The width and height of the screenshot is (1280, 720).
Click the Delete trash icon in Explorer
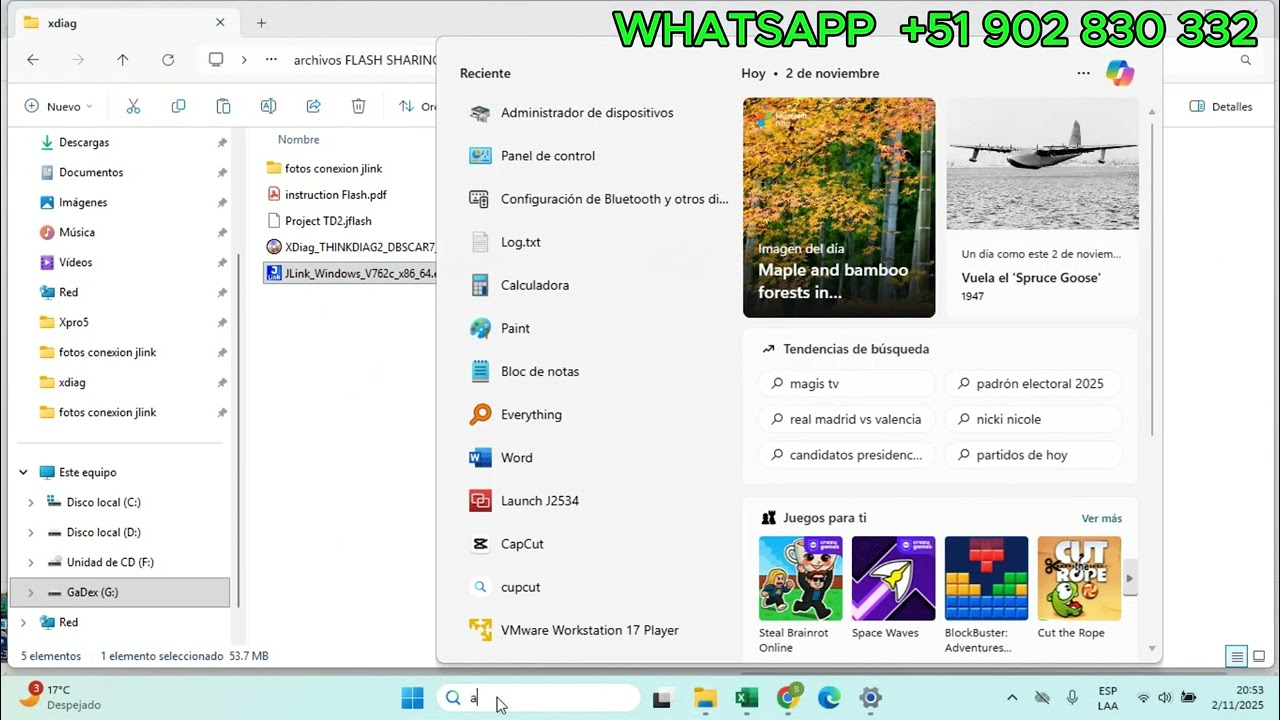pos(358,106)
